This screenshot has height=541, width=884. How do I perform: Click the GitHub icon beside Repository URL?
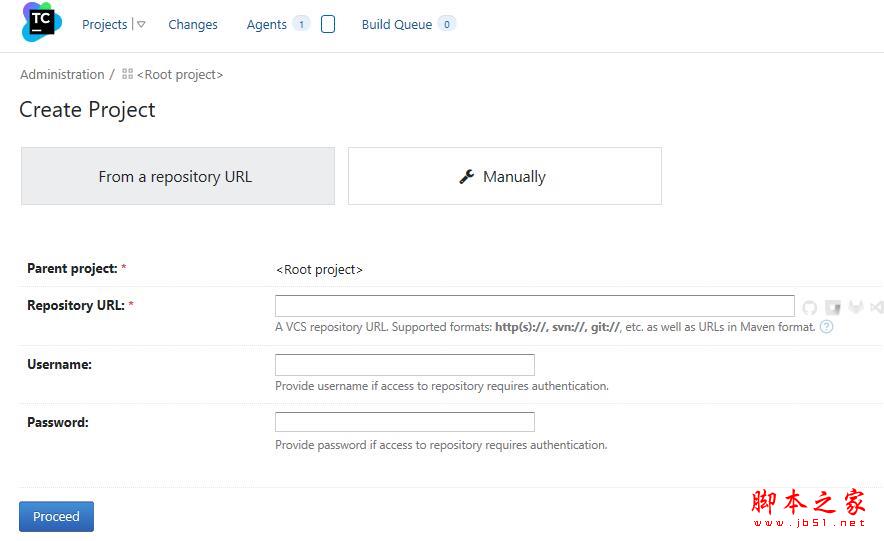coord(810,308)
